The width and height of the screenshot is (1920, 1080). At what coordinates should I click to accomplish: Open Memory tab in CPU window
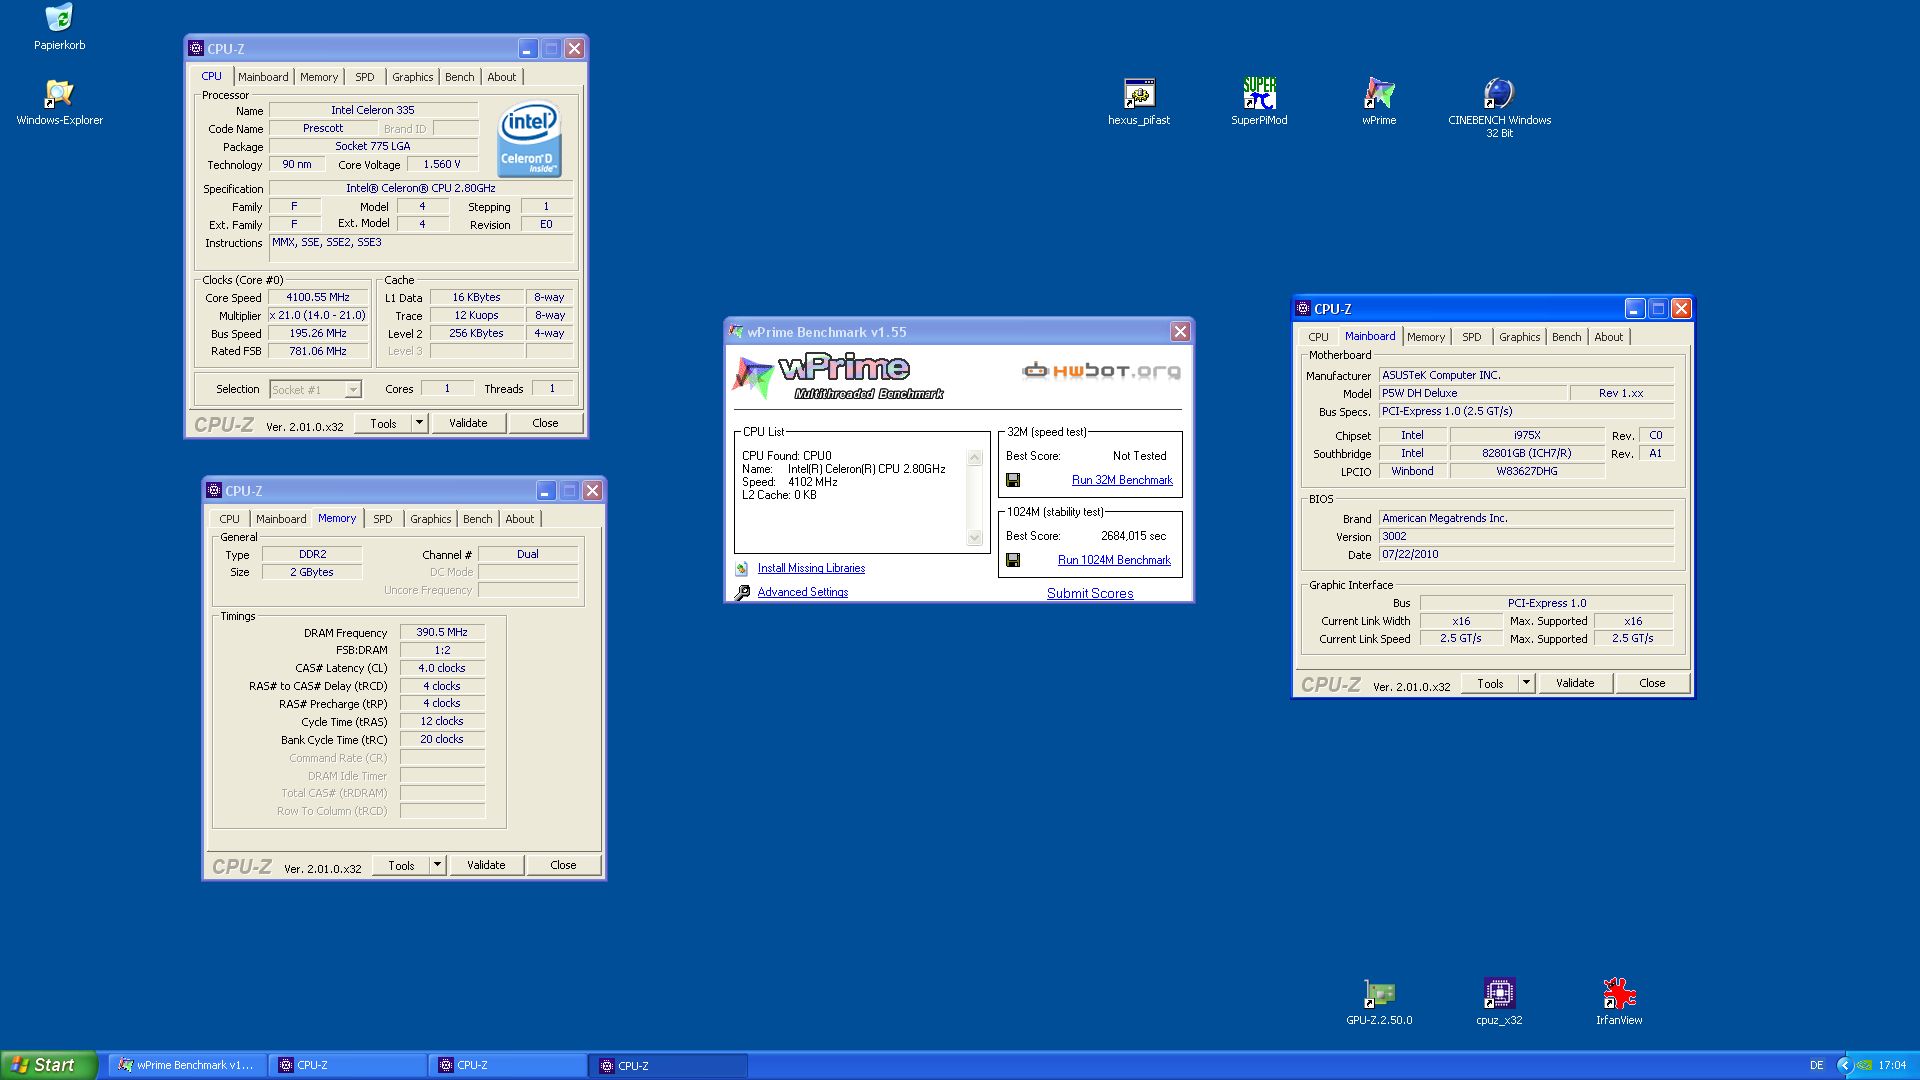pyautogui.click(x=319, y=77)
